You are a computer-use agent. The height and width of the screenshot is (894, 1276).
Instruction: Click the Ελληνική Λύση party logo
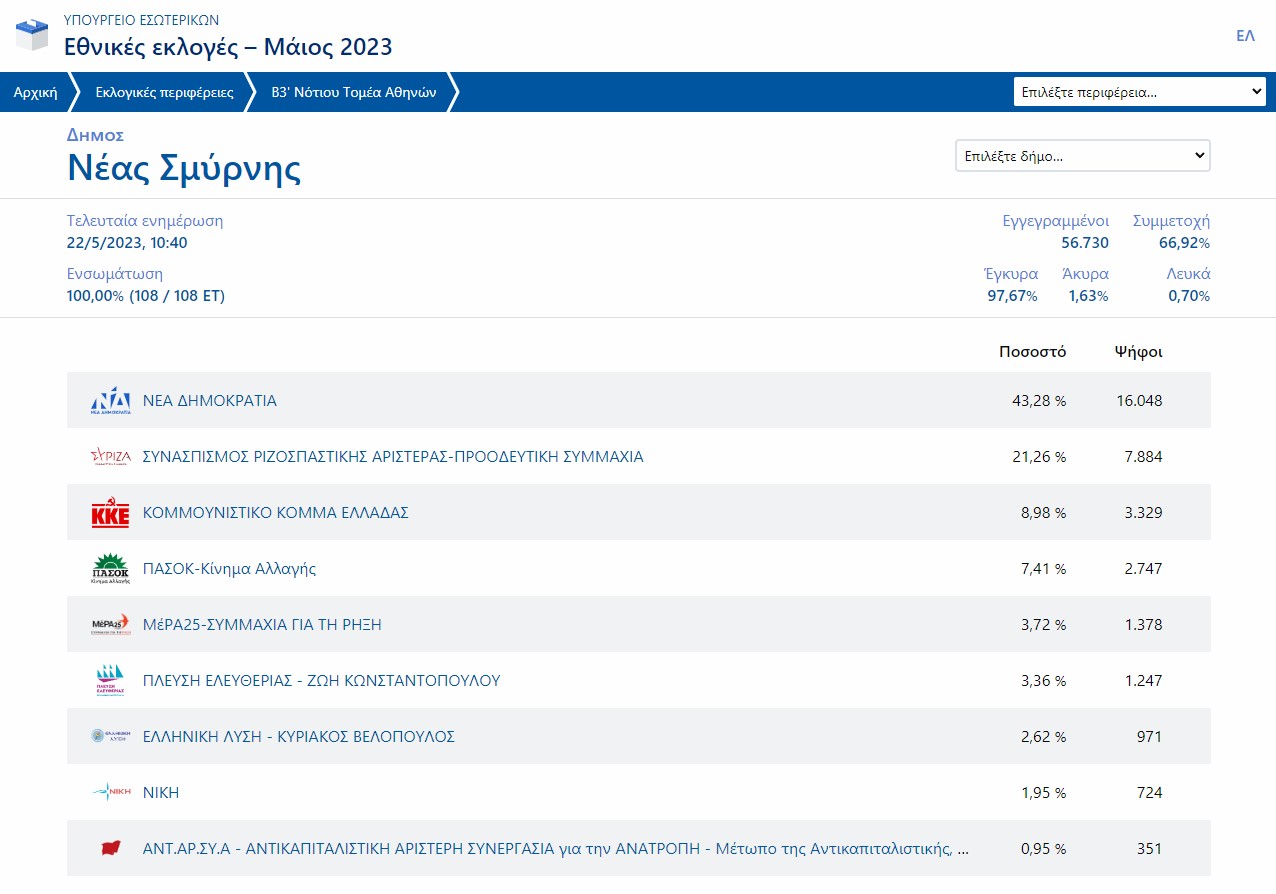point(110,737)
